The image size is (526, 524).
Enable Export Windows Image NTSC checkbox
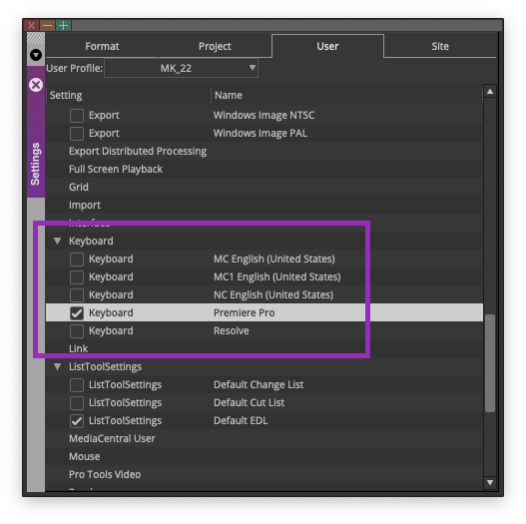pyautogui.click(x=77, y=115)
